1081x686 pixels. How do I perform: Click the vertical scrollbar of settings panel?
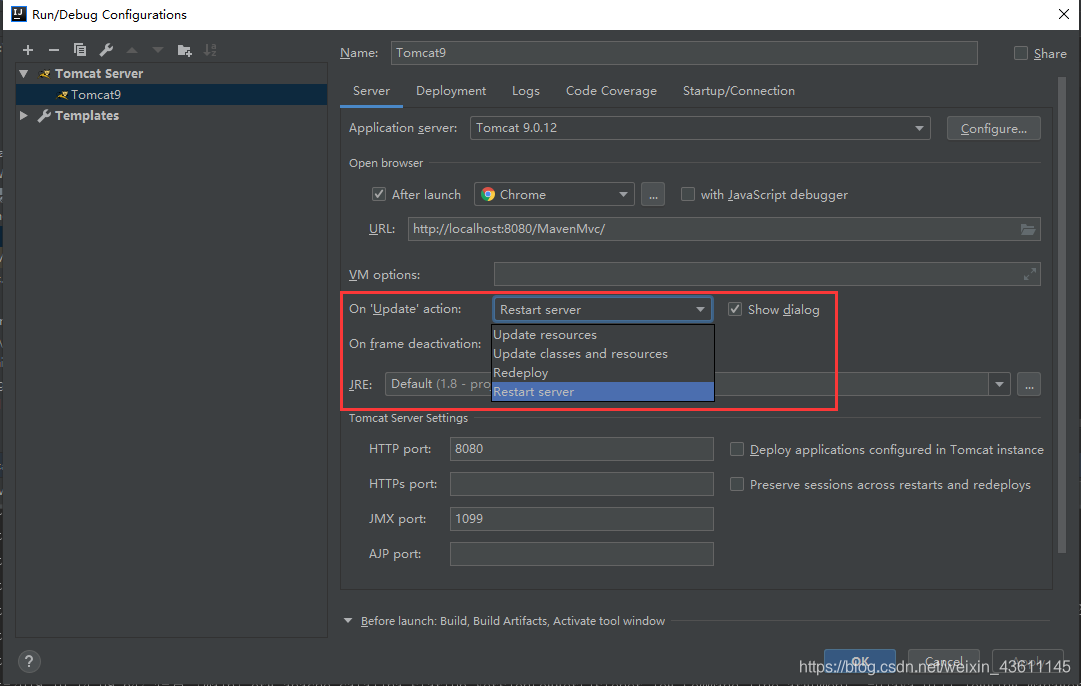point(1062,315)
